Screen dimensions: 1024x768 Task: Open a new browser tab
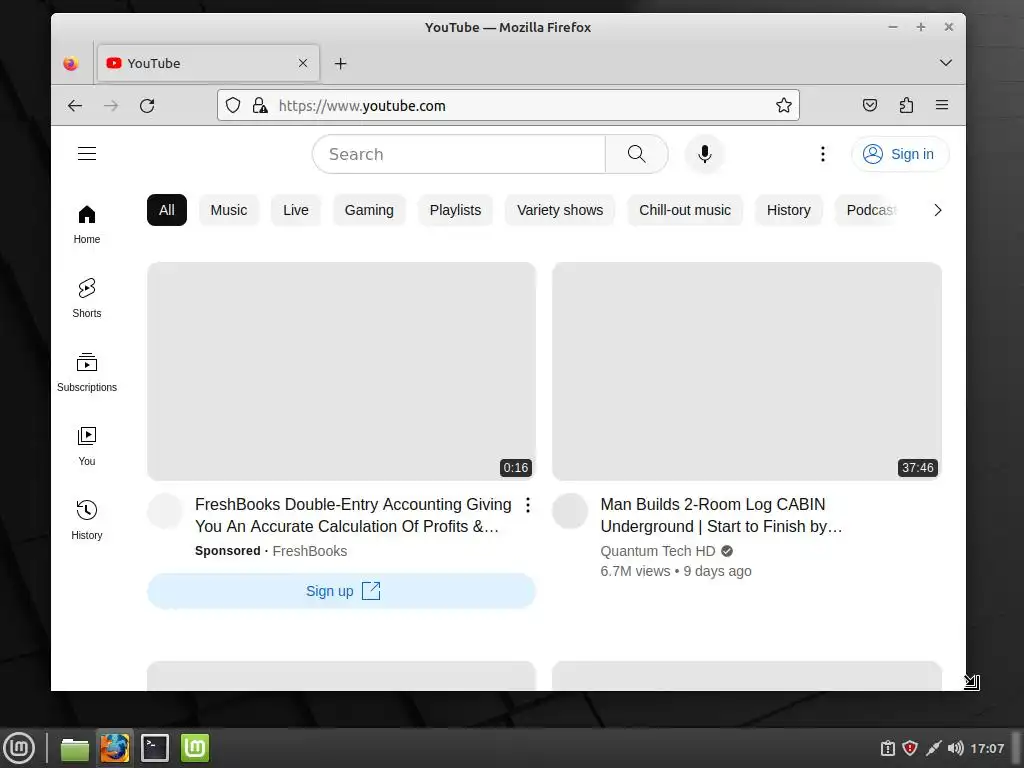(340, 63)
